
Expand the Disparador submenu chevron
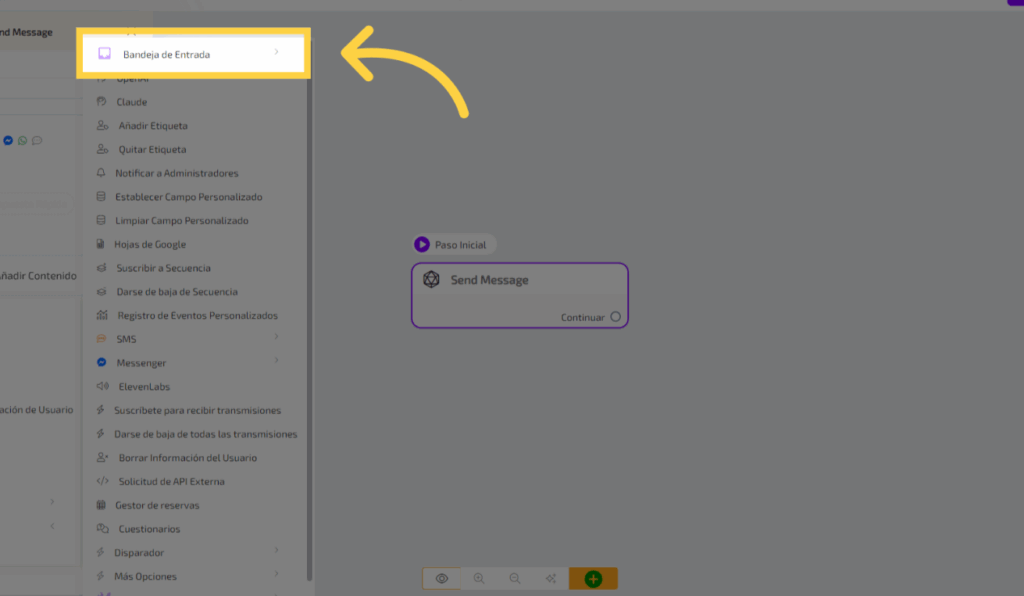point(276,551)
